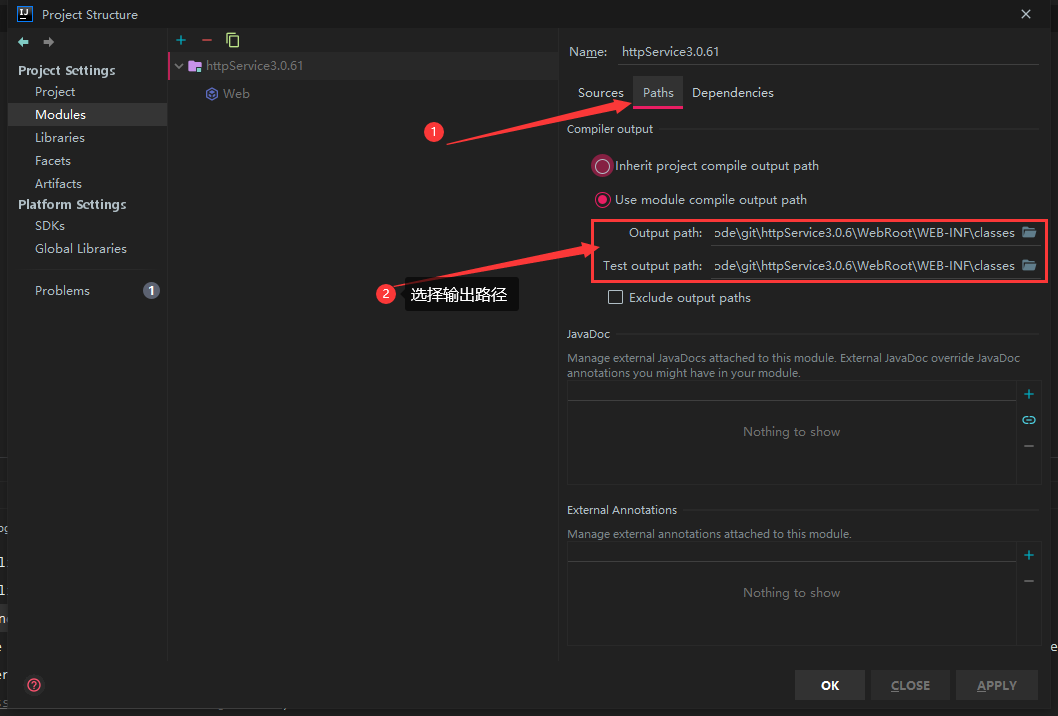Apply the module changes
This screenshot has width=1058, height=716.
tap(996, 685)
